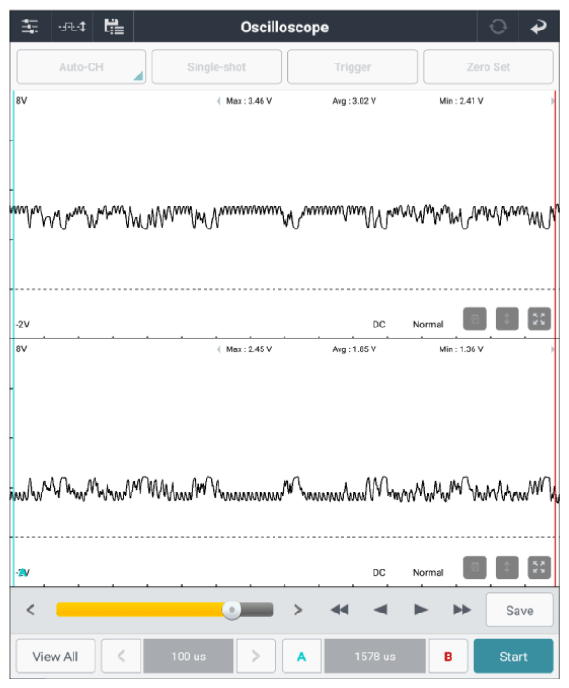Decrease the 100 us time base
This screenshot has height=688, width=569.
click(121, 656)
